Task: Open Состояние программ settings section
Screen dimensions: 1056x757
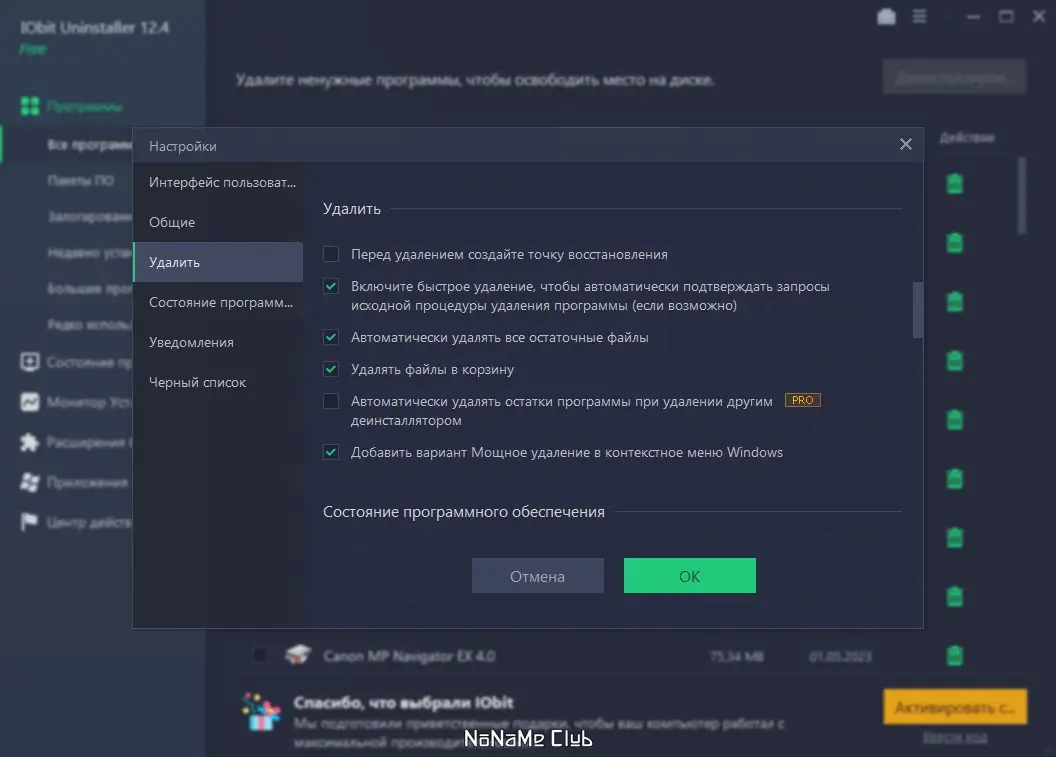Action: coord(218,302)
